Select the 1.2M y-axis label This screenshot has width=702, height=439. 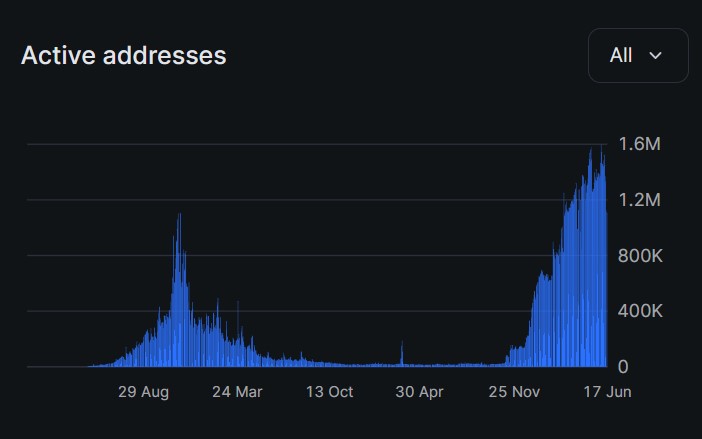(639, 201)
